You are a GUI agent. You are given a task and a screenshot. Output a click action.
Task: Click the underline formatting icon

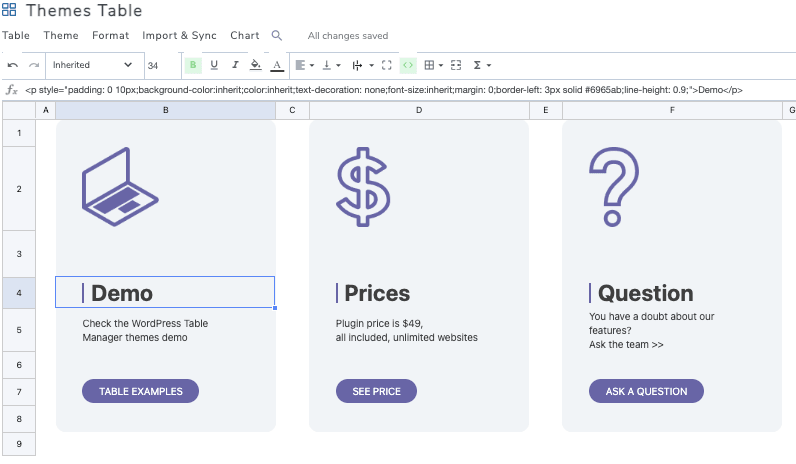pos(214,65)
